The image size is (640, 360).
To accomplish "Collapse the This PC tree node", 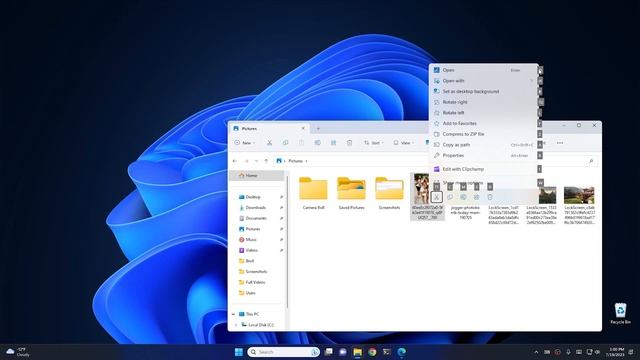I will pos(234,314).
